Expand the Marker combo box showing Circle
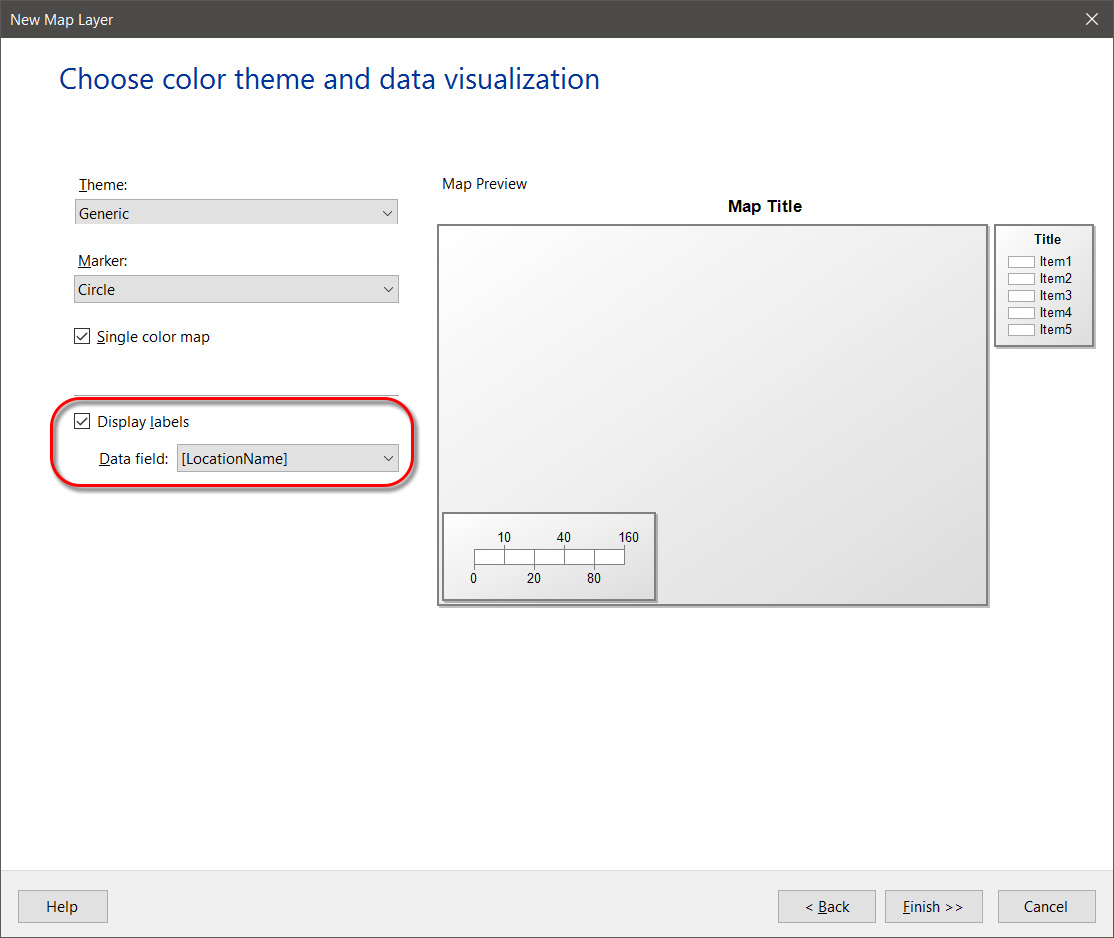1114x938 pixels. coord(236,290)
